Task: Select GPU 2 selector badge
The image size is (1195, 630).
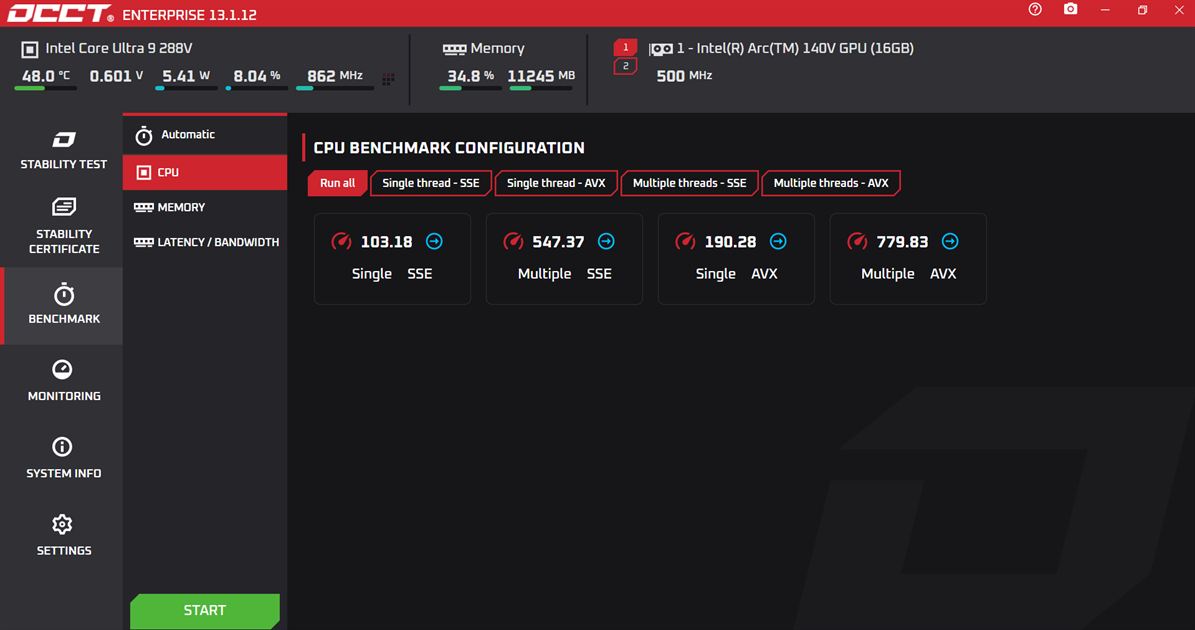Action: (625, 66)
